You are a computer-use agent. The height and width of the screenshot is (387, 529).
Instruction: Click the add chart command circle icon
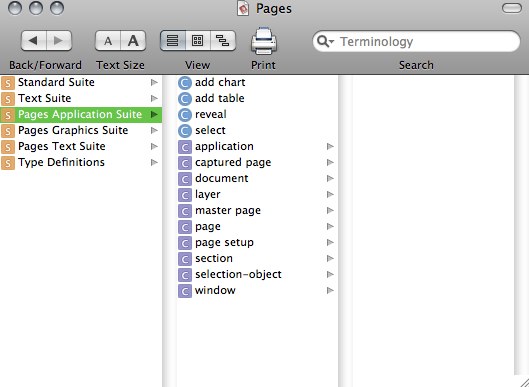point(185,83)
